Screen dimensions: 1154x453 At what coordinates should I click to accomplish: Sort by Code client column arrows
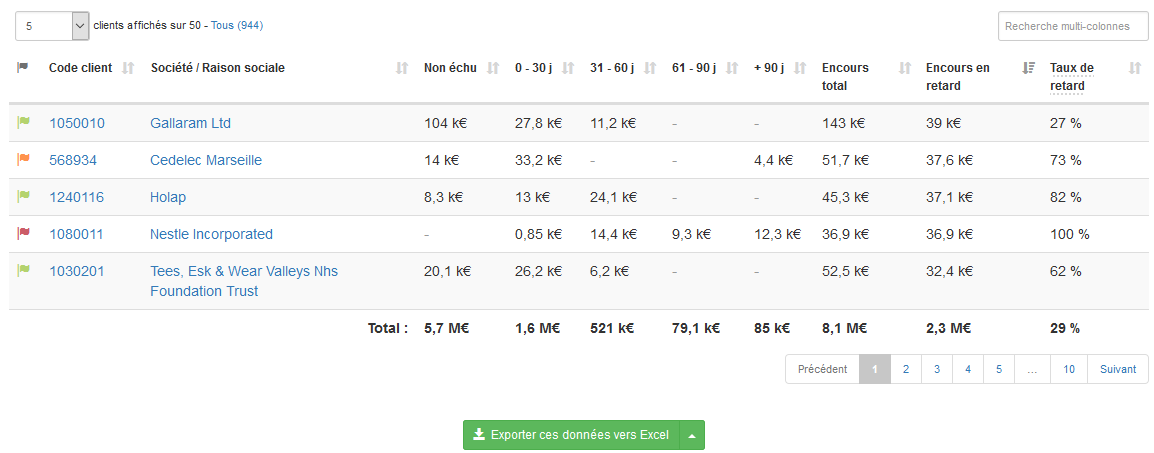[x=127, y=68]
